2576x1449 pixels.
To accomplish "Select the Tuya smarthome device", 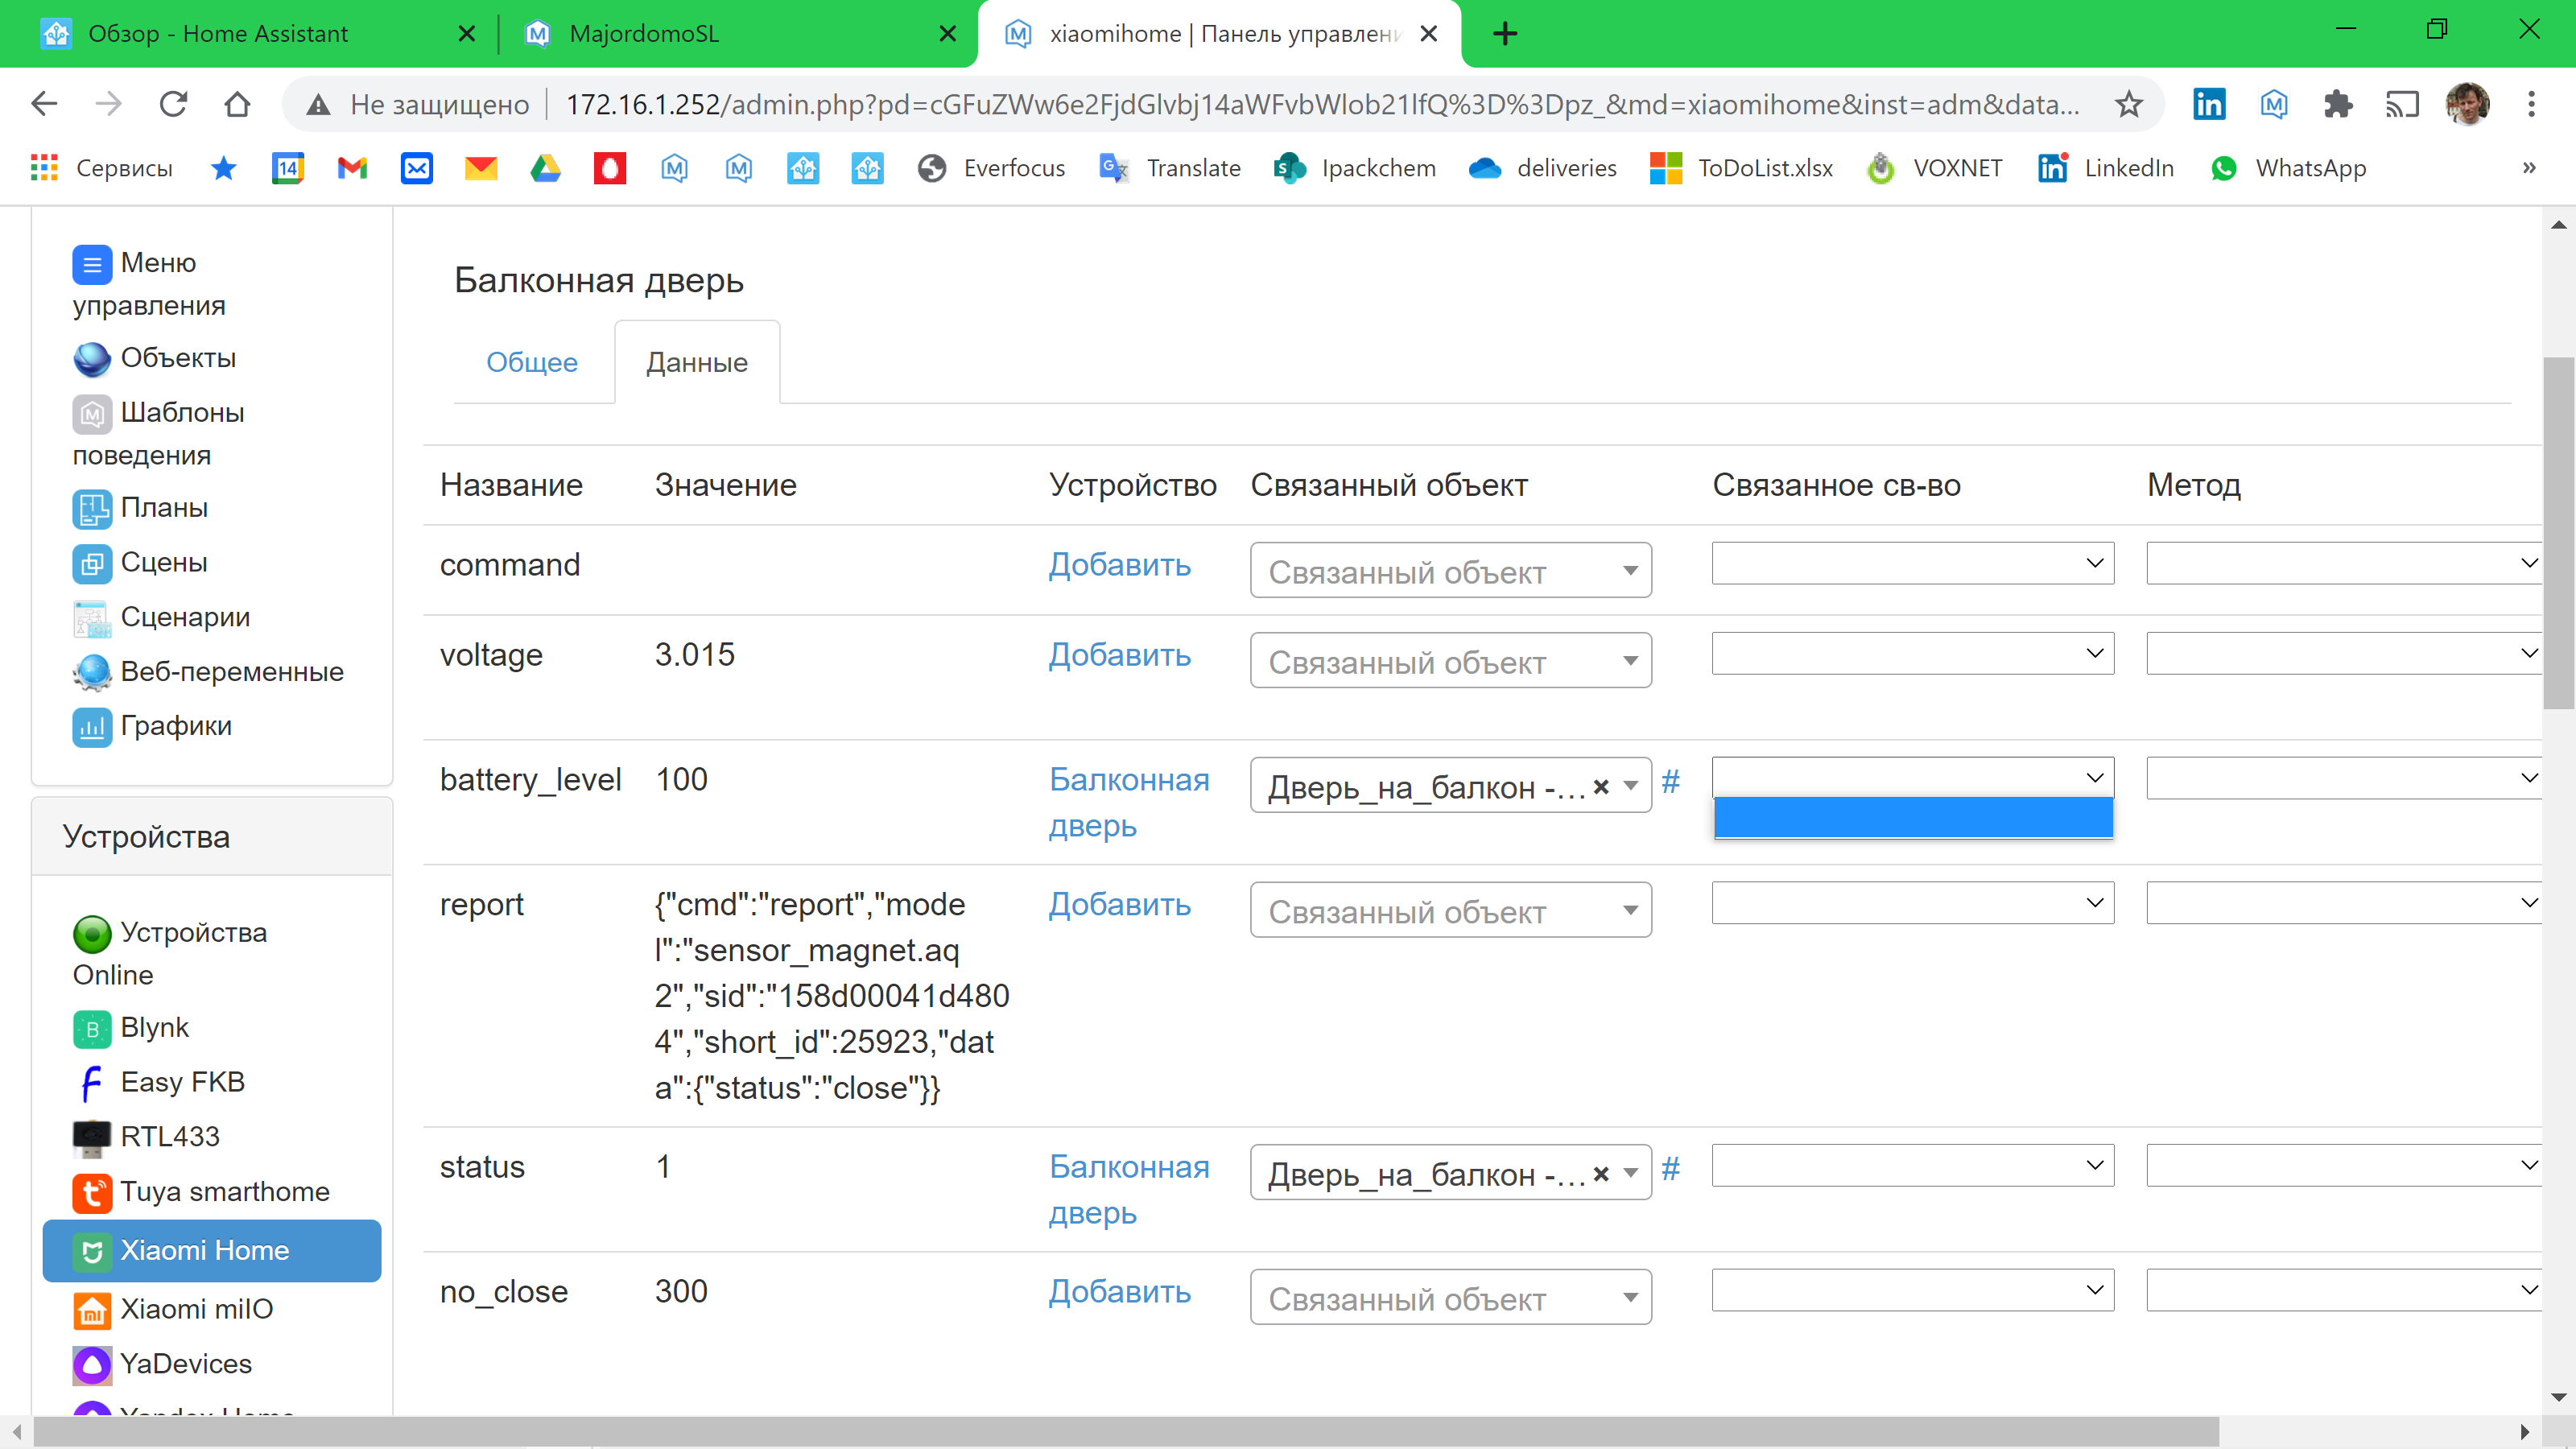I will pos(224,1191).
